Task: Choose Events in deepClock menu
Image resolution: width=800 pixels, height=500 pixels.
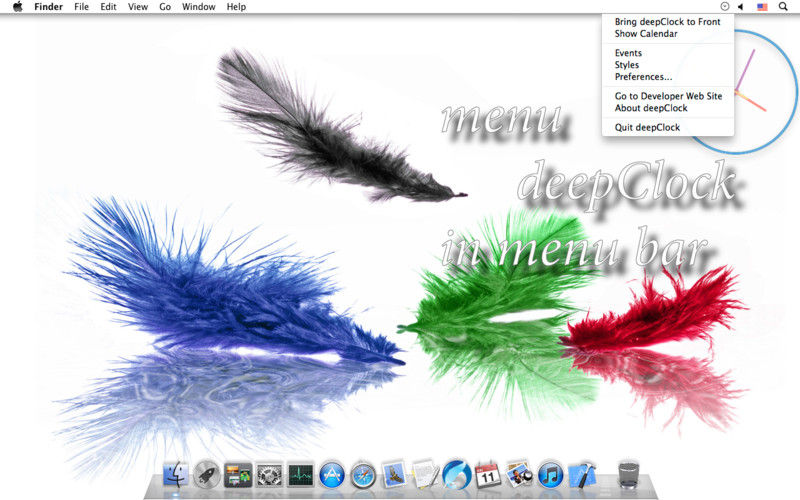Action: click(667, 53)
